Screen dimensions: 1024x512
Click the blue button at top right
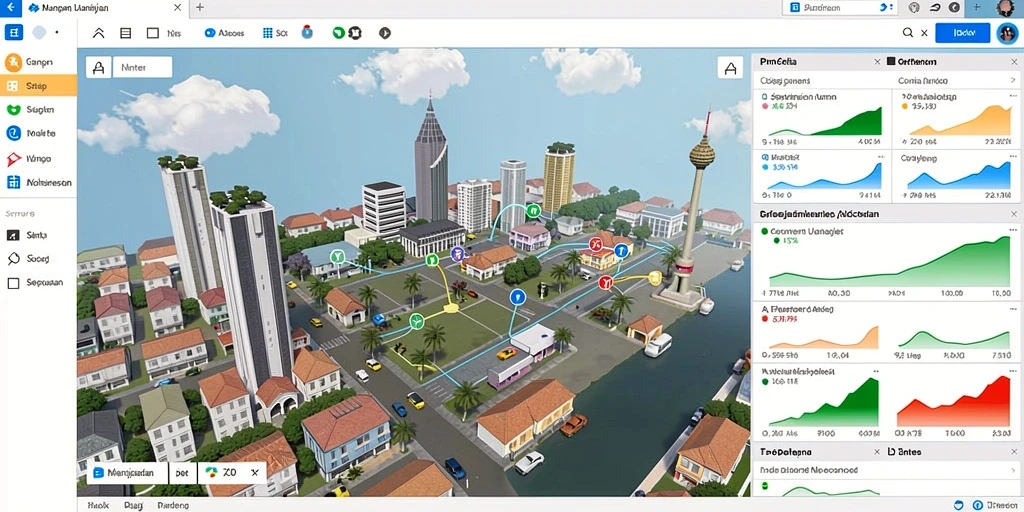click(x=962, y=33)
